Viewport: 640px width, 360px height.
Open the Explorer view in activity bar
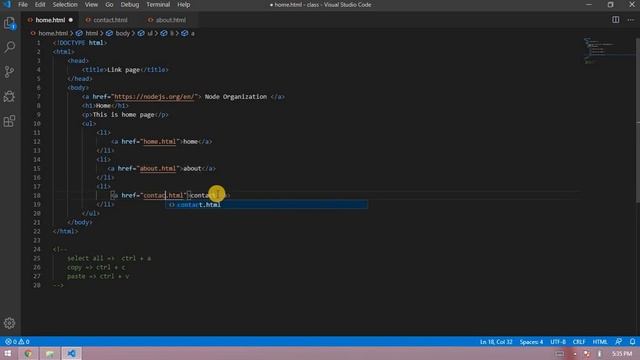[9, 23]
